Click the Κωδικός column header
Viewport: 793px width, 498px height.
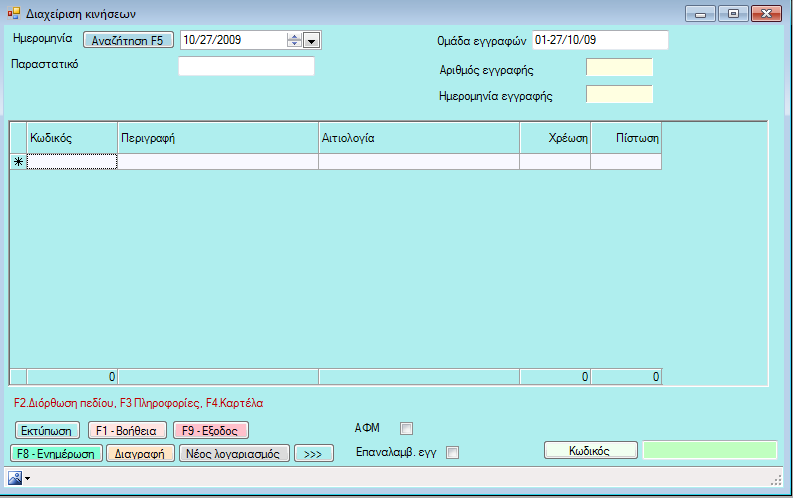click(72, 138)
